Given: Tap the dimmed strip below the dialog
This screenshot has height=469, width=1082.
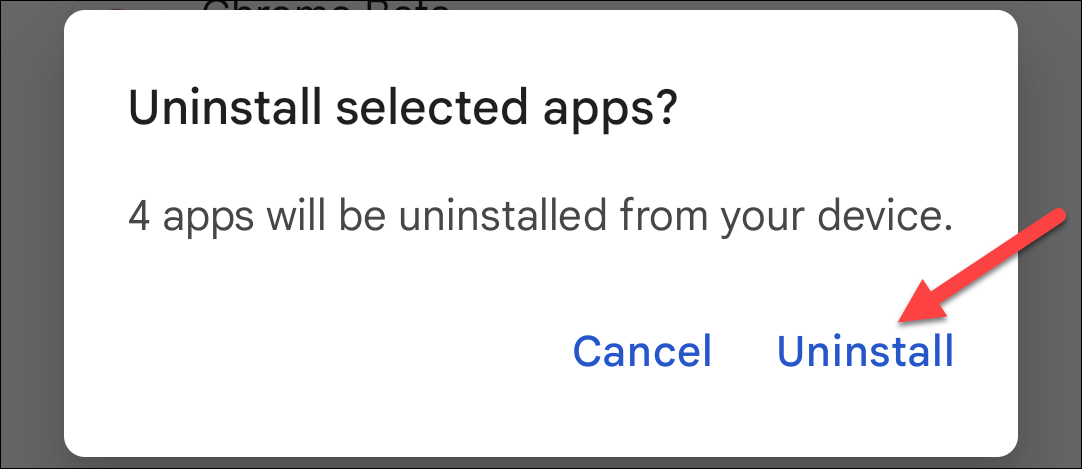Looking at the screenshot, I should coord(540,462).
